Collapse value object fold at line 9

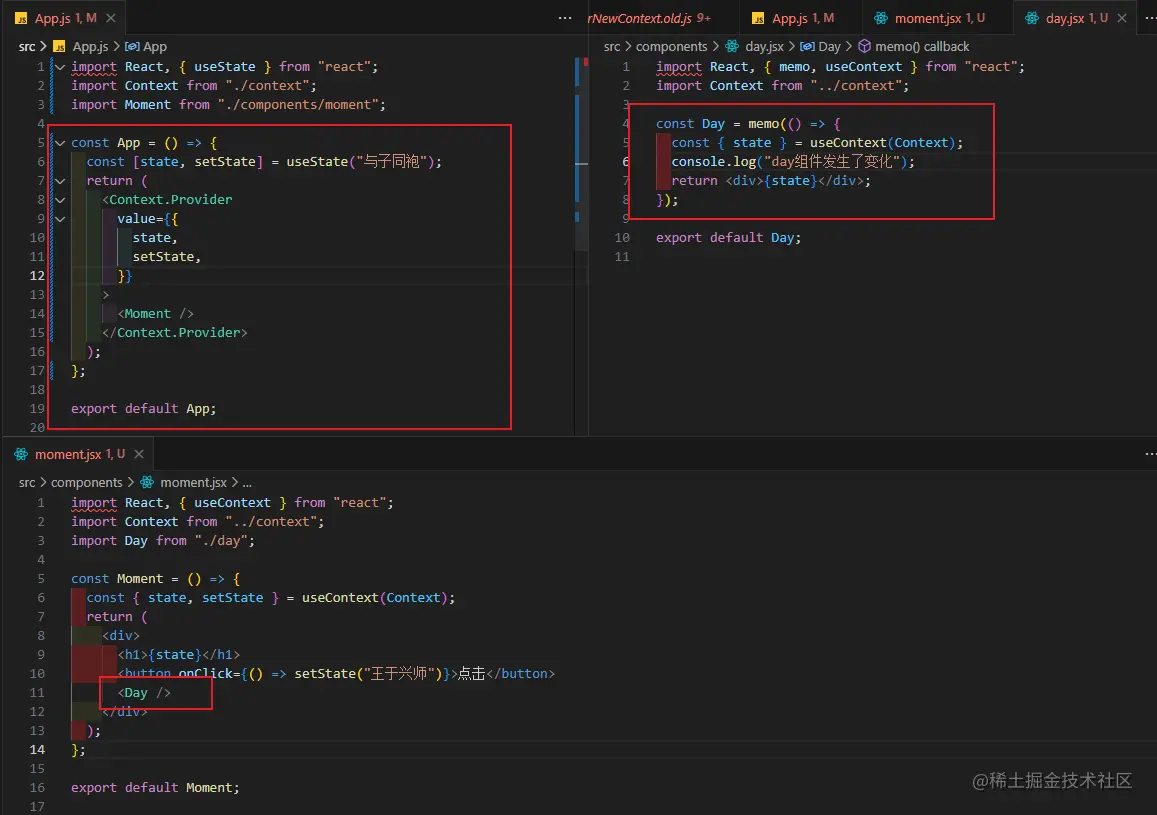click(x=61, y=218)
